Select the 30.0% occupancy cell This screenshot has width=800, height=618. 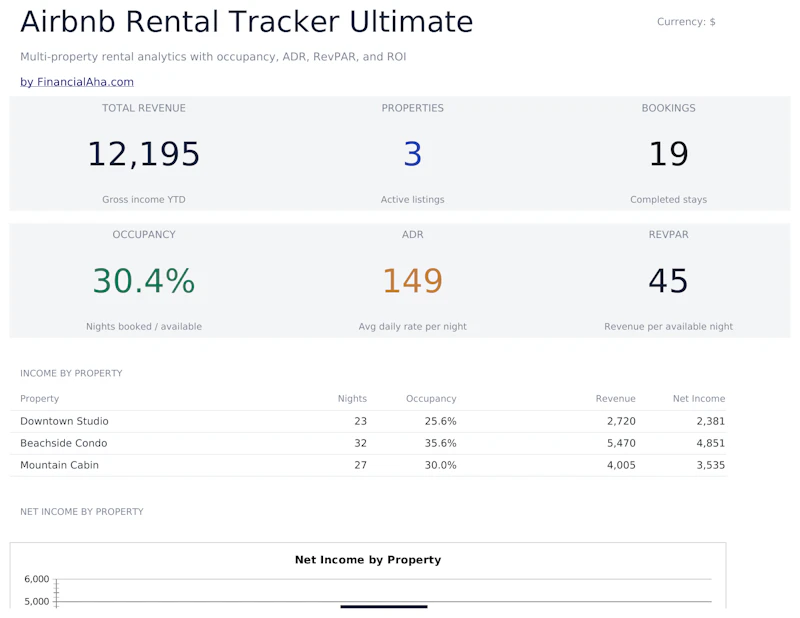(x=441, y=465)
